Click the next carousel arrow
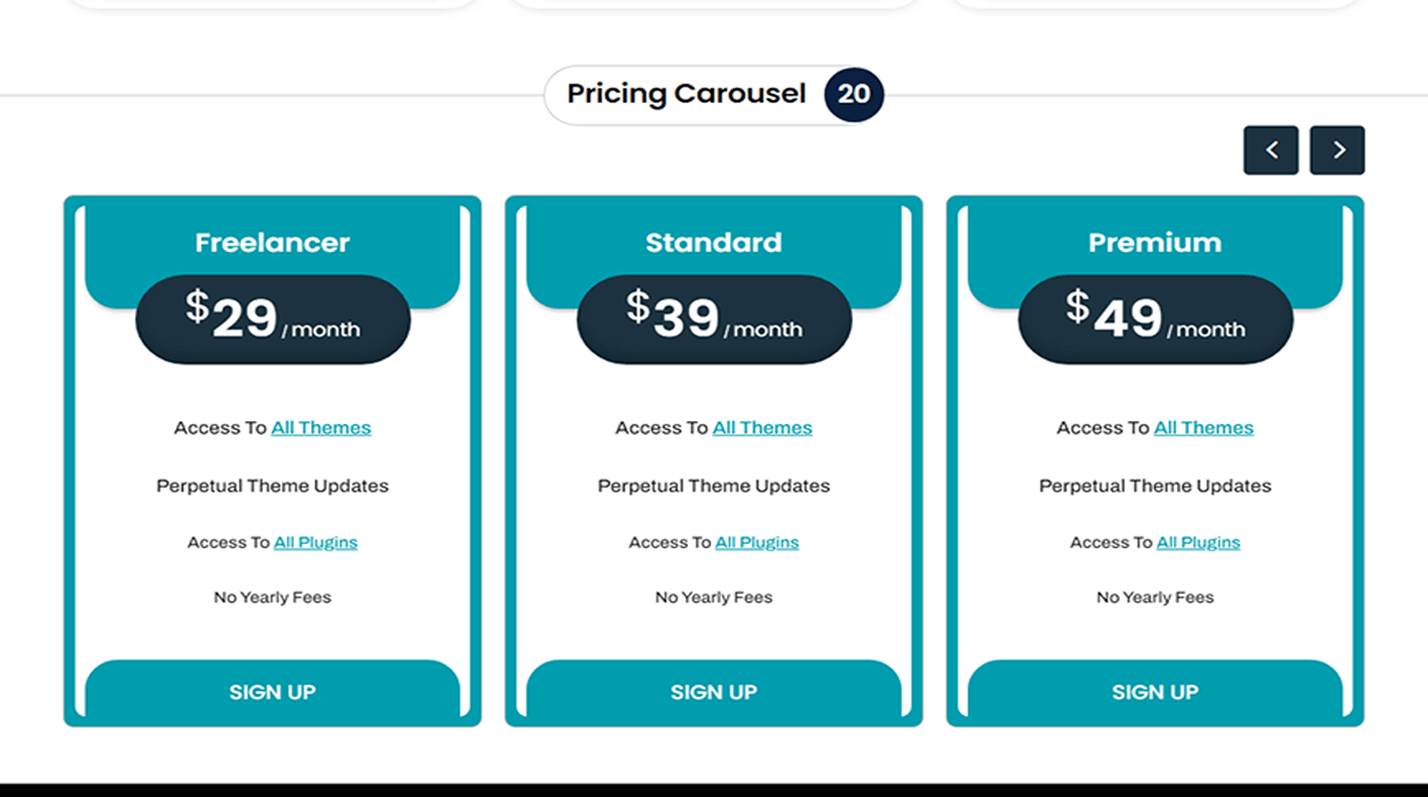1428x797 pixels. 1337,150
